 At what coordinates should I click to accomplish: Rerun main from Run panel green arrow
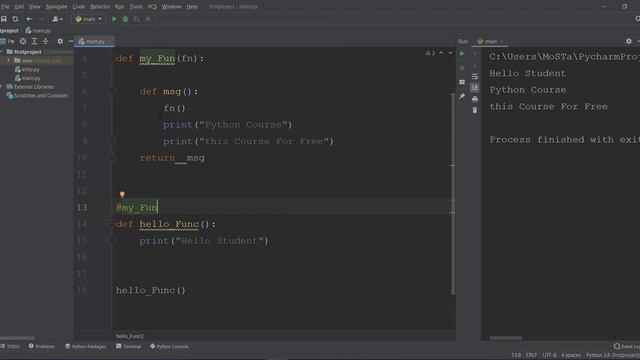pyautogui.click(x=462, y=53)
